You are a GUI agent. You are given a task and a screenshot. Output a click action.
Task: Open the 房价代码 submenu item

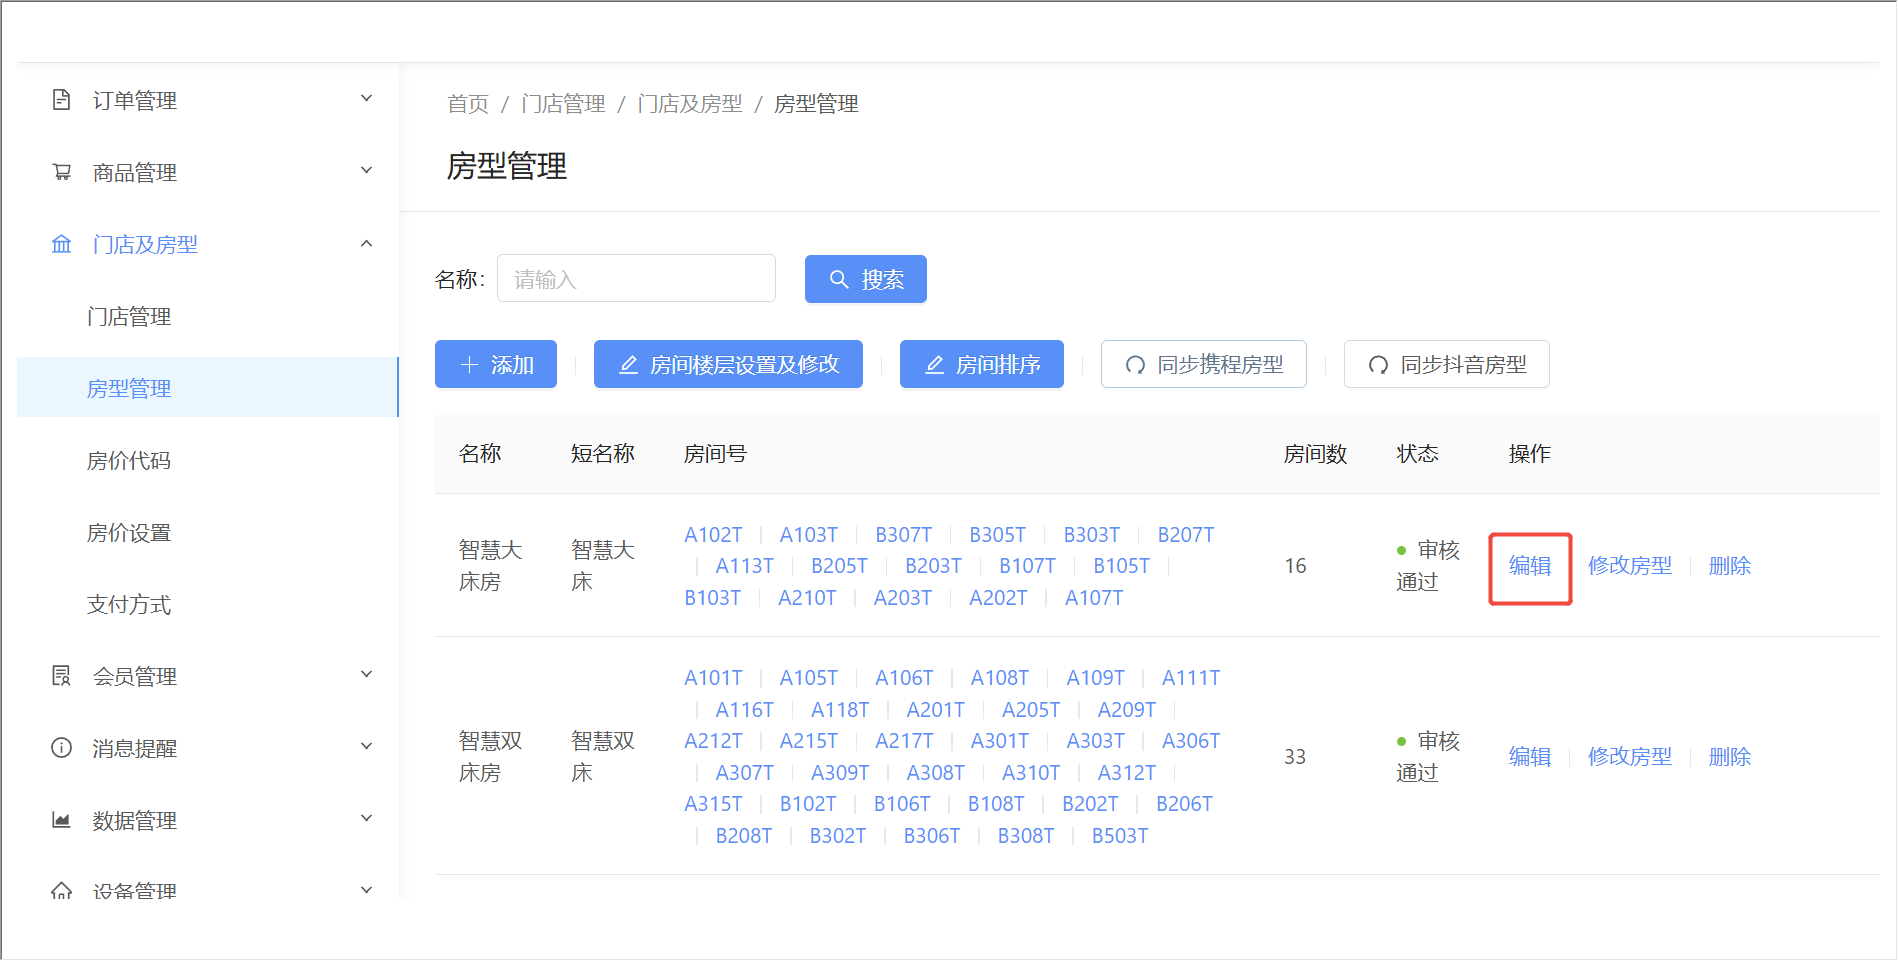208,460
